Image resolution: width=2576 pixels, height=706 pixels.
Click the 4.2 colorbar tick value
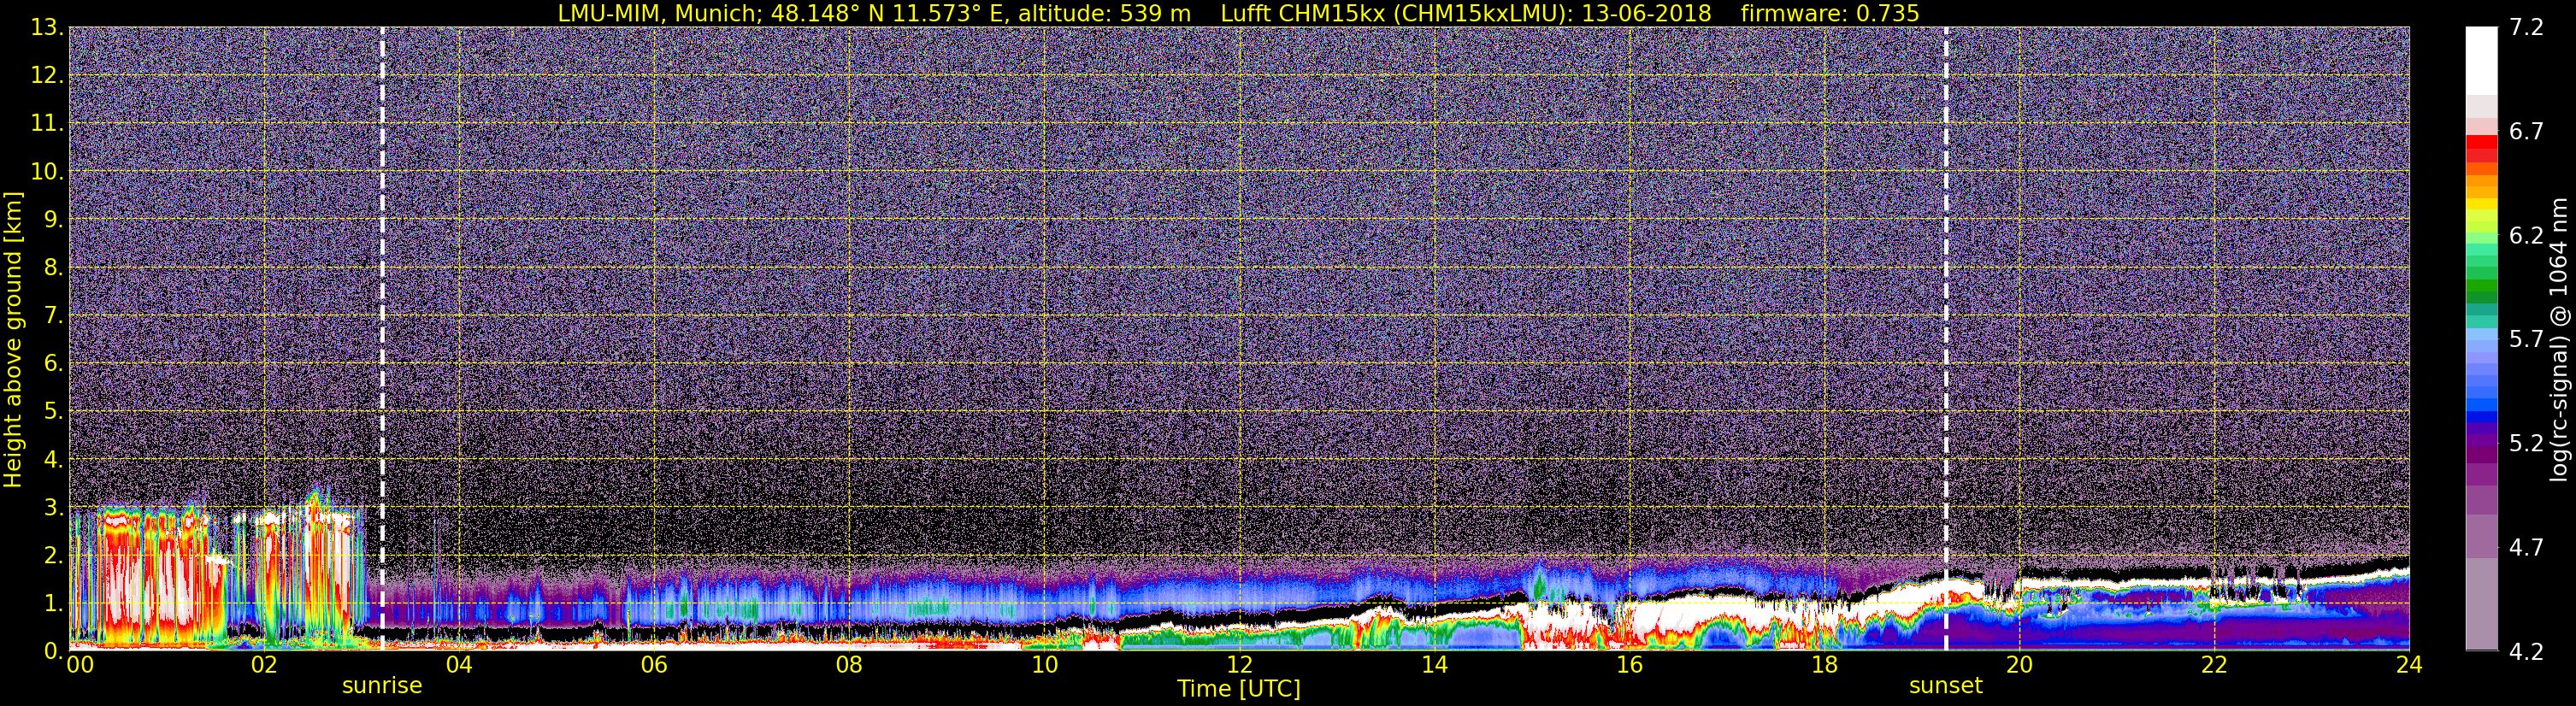pyautogui.click(x=2526, y=652)
